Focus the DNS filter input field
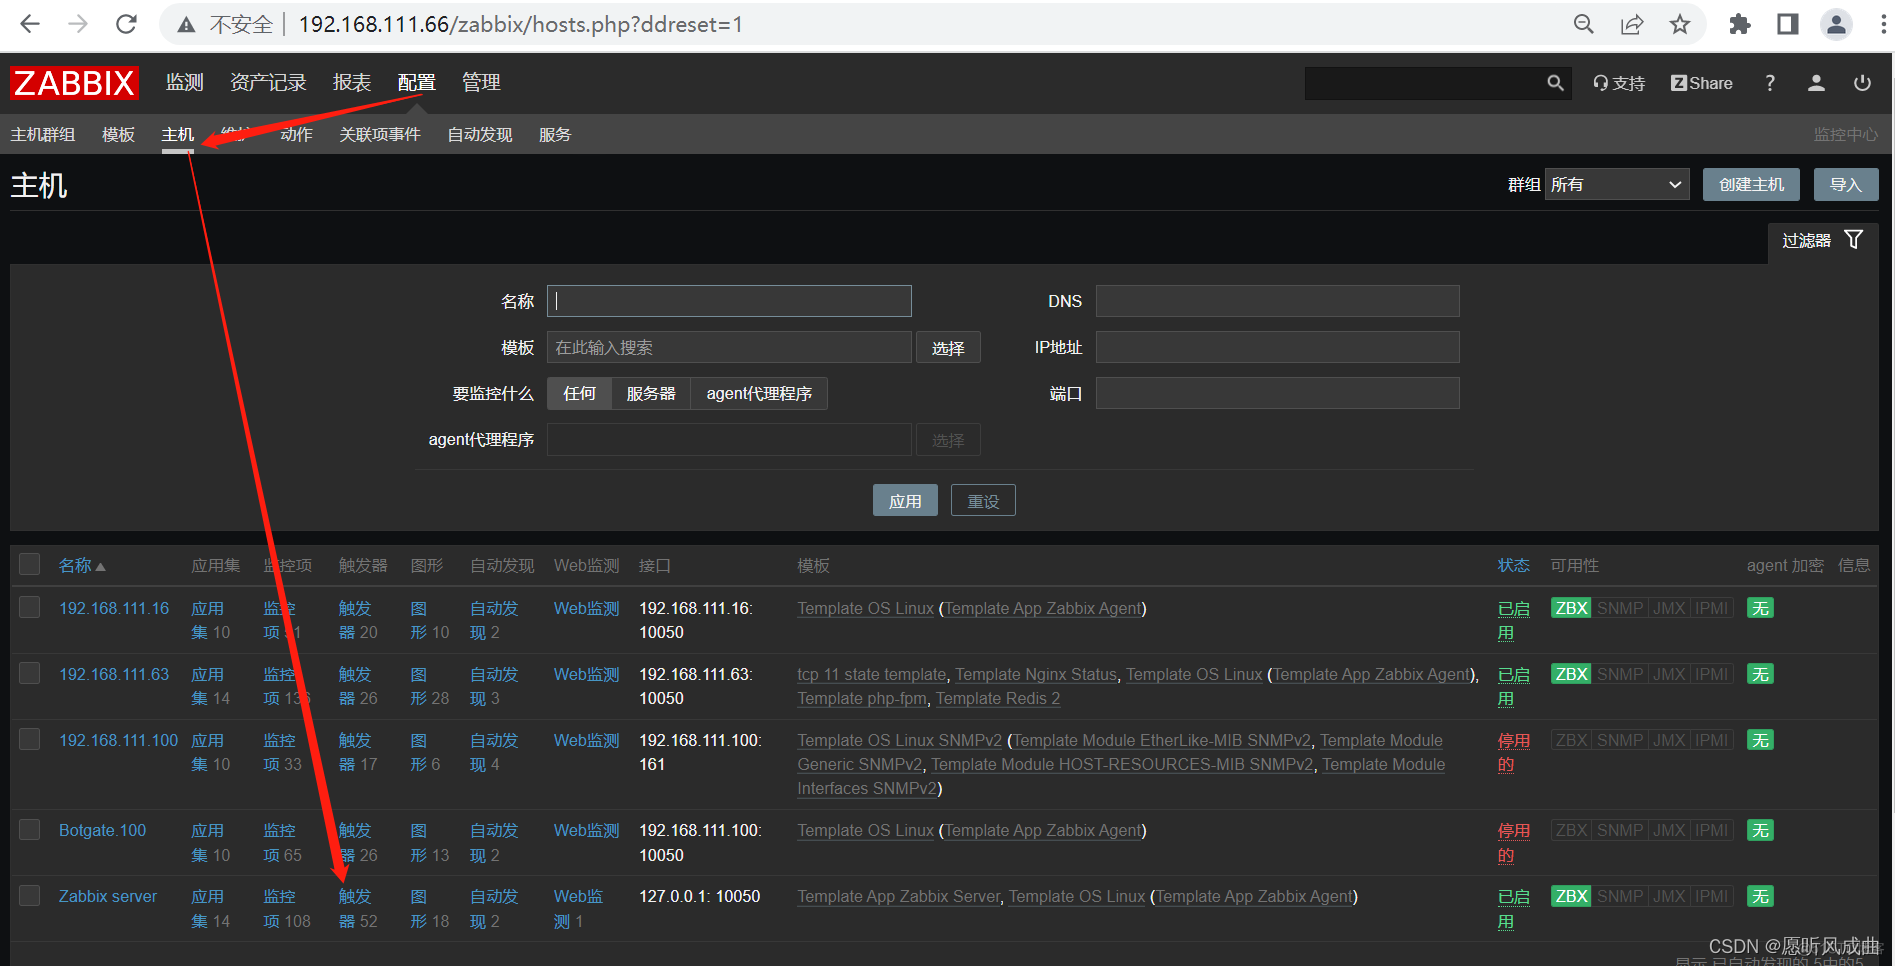Image resolution: width=1895 pixels, height=966 pixels. pyautogui.click(x=1277, y=301)
